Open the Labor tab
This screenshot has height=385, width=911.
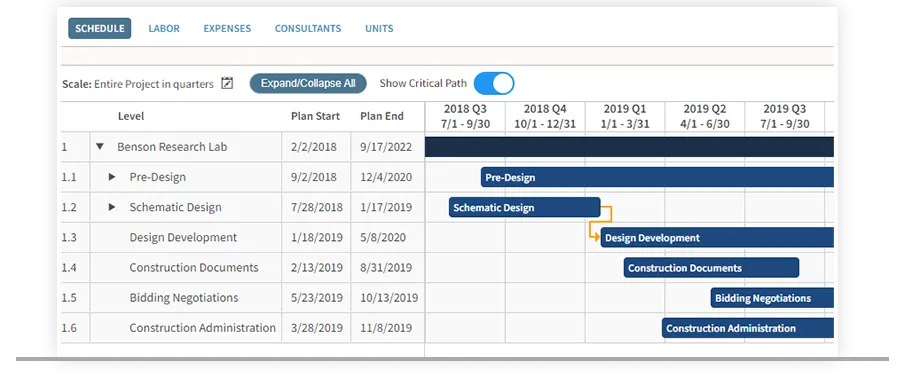click(164, 28)
